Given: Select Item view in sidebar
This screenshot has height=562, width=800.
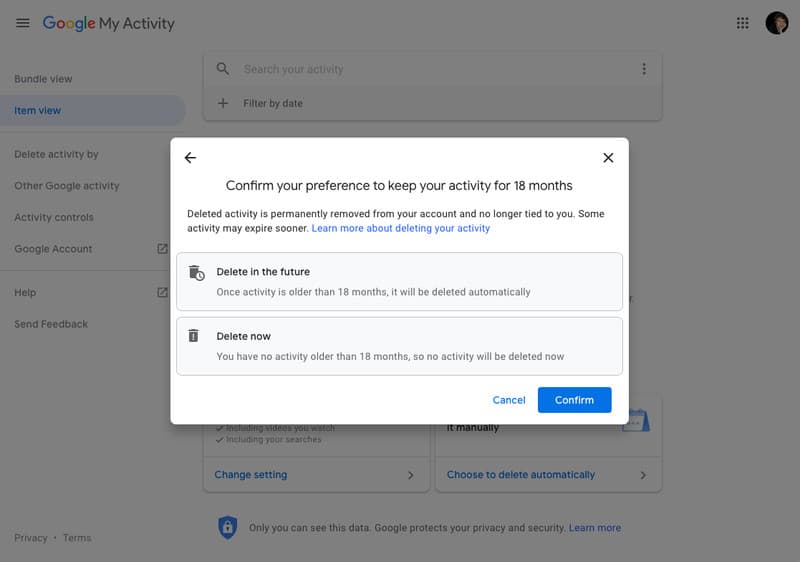Looking at the screenshot, I should [38, 111].
